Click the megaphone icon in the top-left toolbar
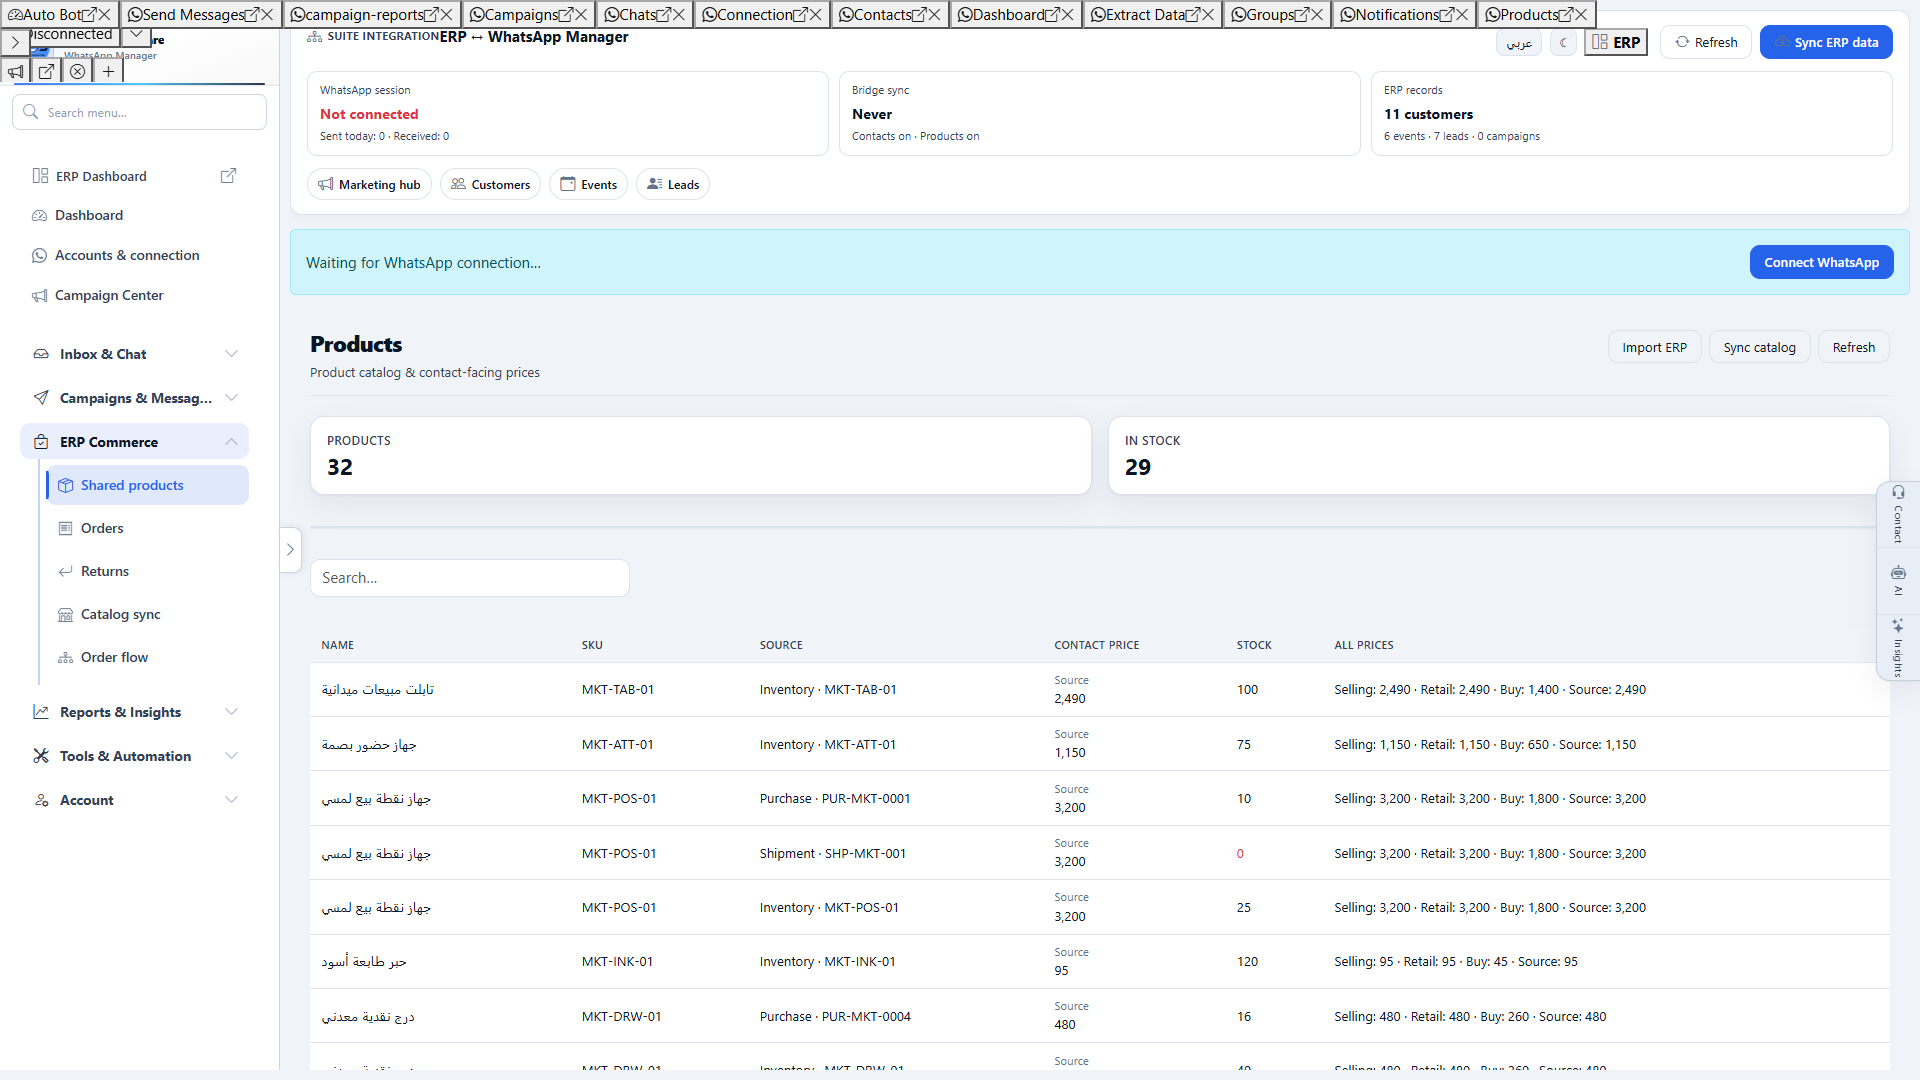 (x=16, y=71)
